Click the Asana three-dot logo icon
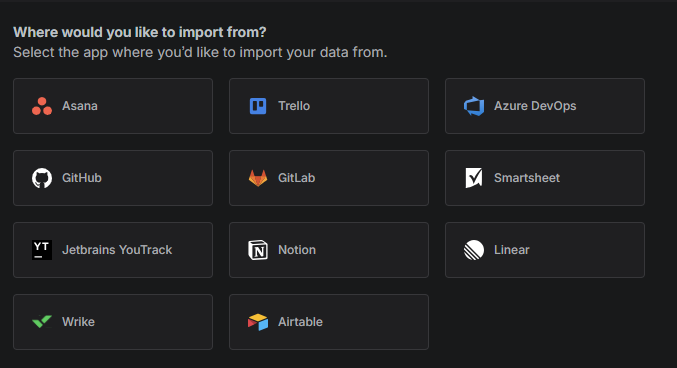 (x=42, y=106)
